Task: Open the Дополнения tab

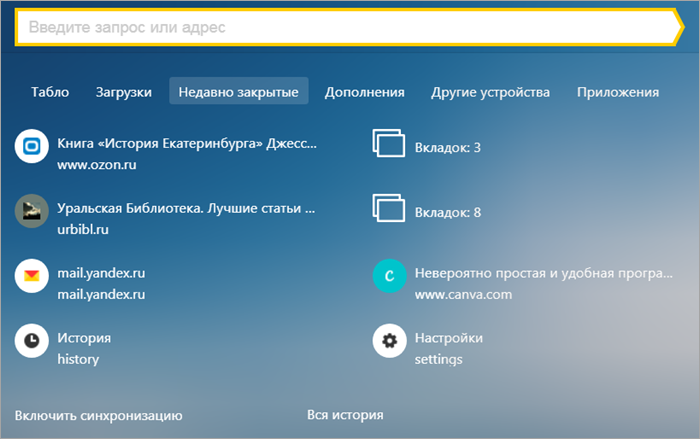Action: click(365, 92)
